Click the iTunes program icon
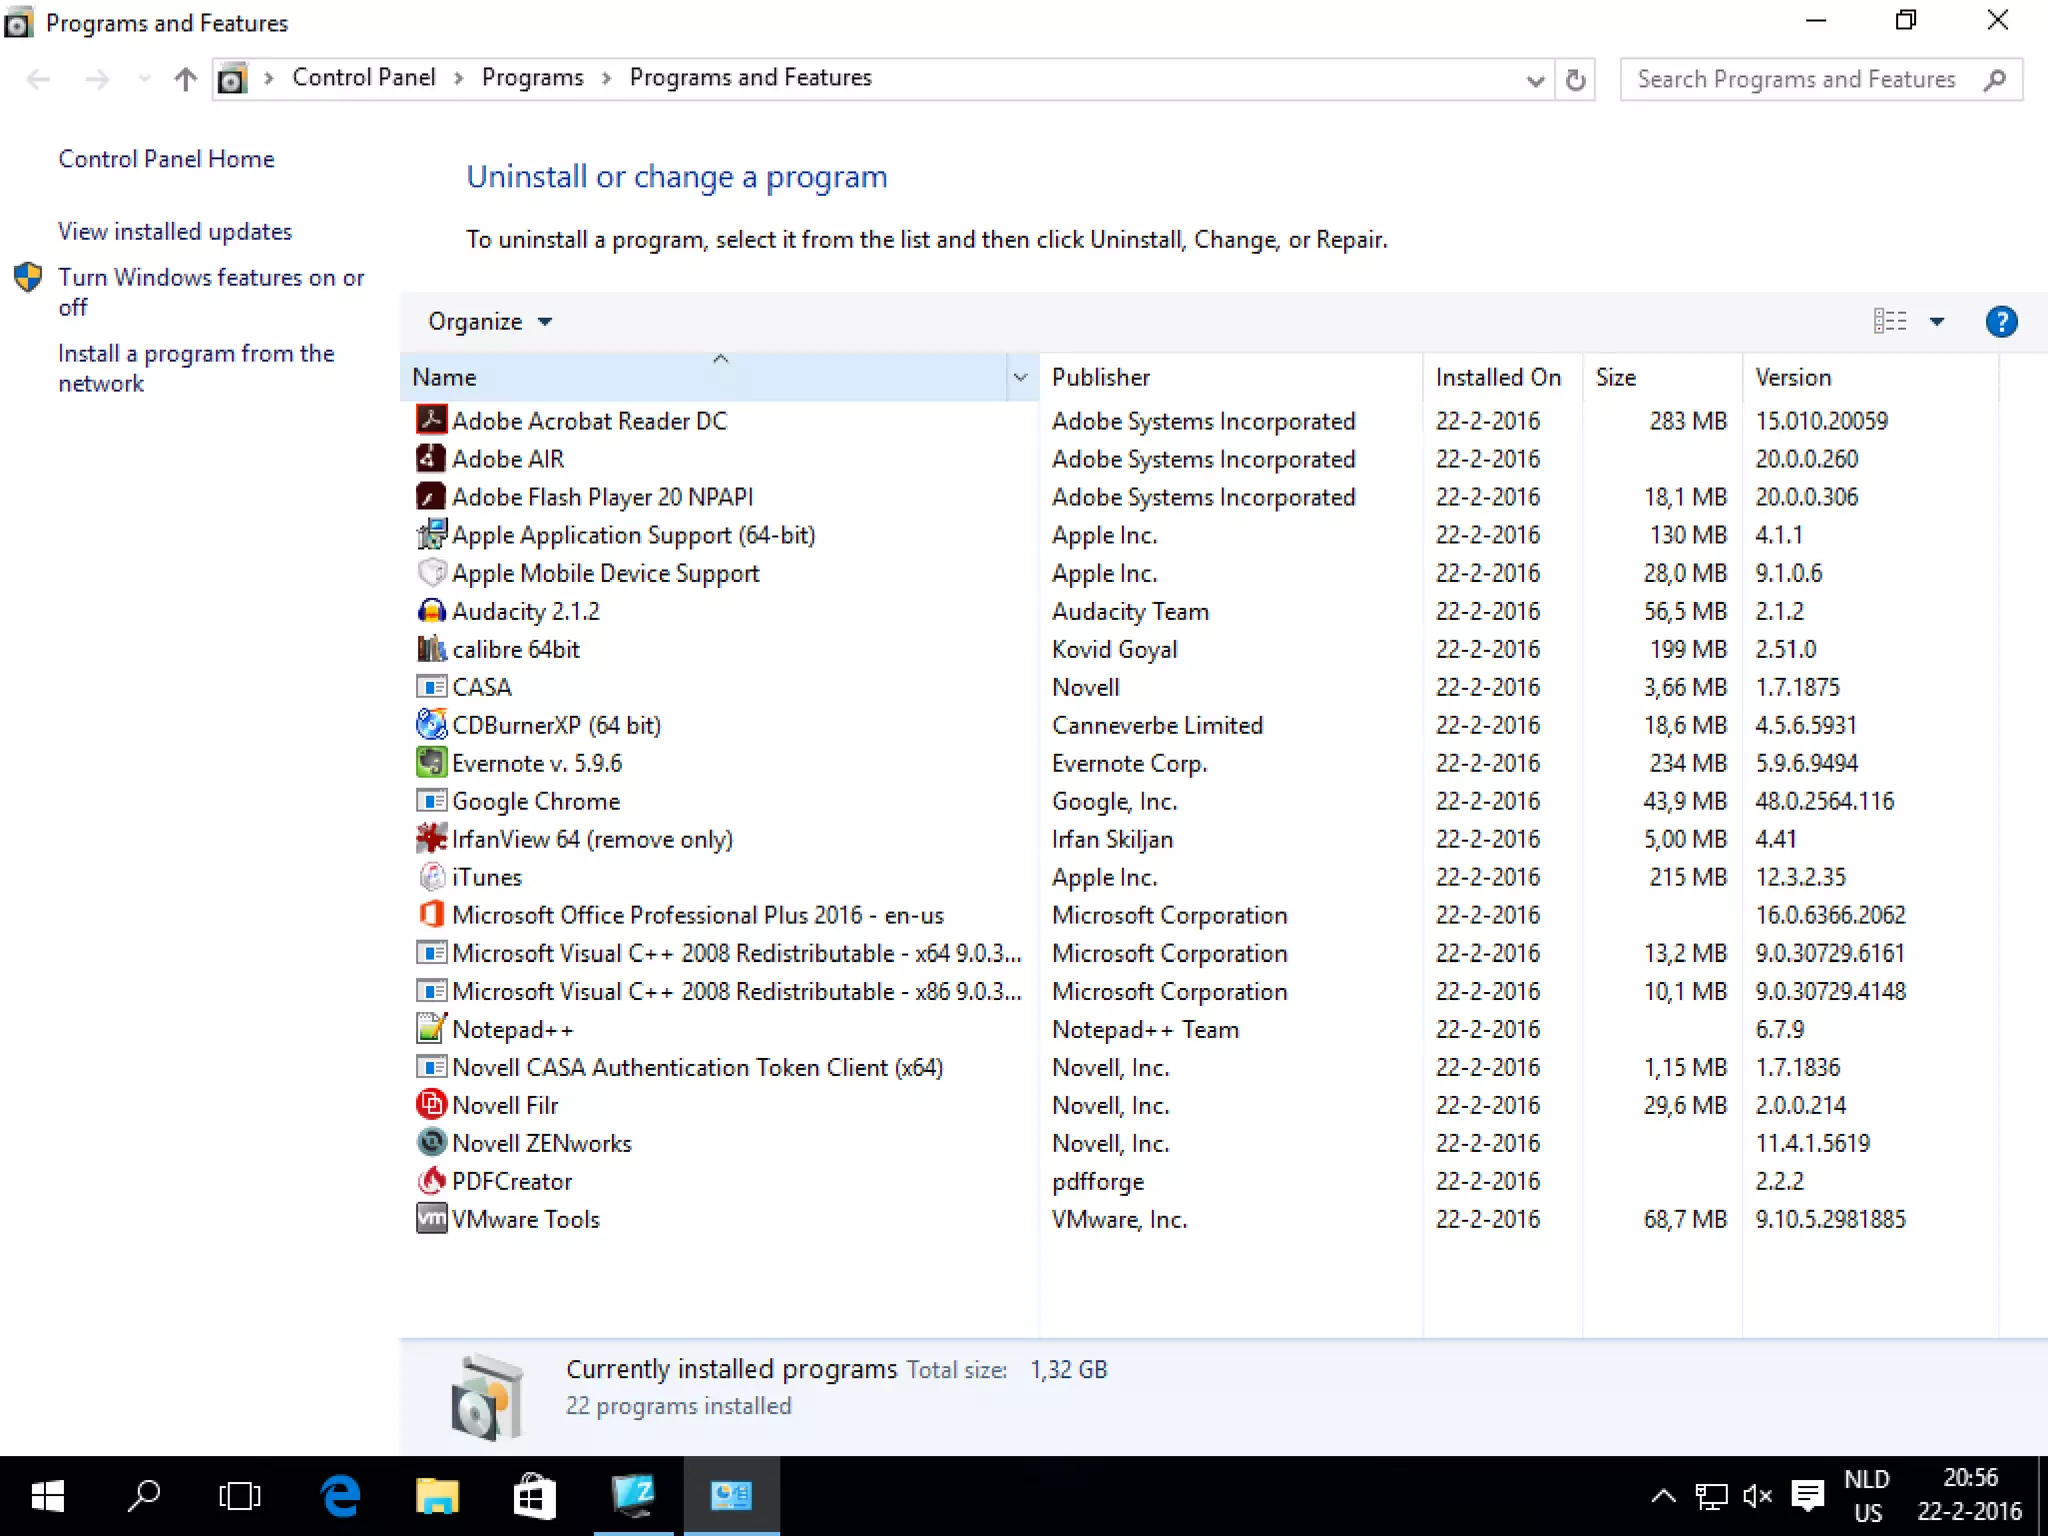 coord(431,876)
